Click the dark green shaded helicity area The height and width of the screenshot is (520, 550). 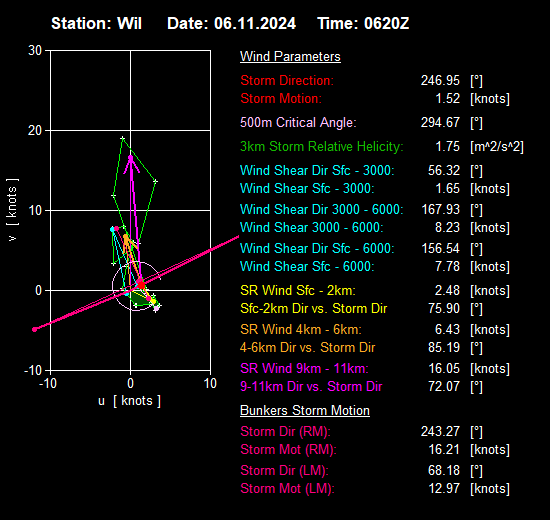(140, 299)
